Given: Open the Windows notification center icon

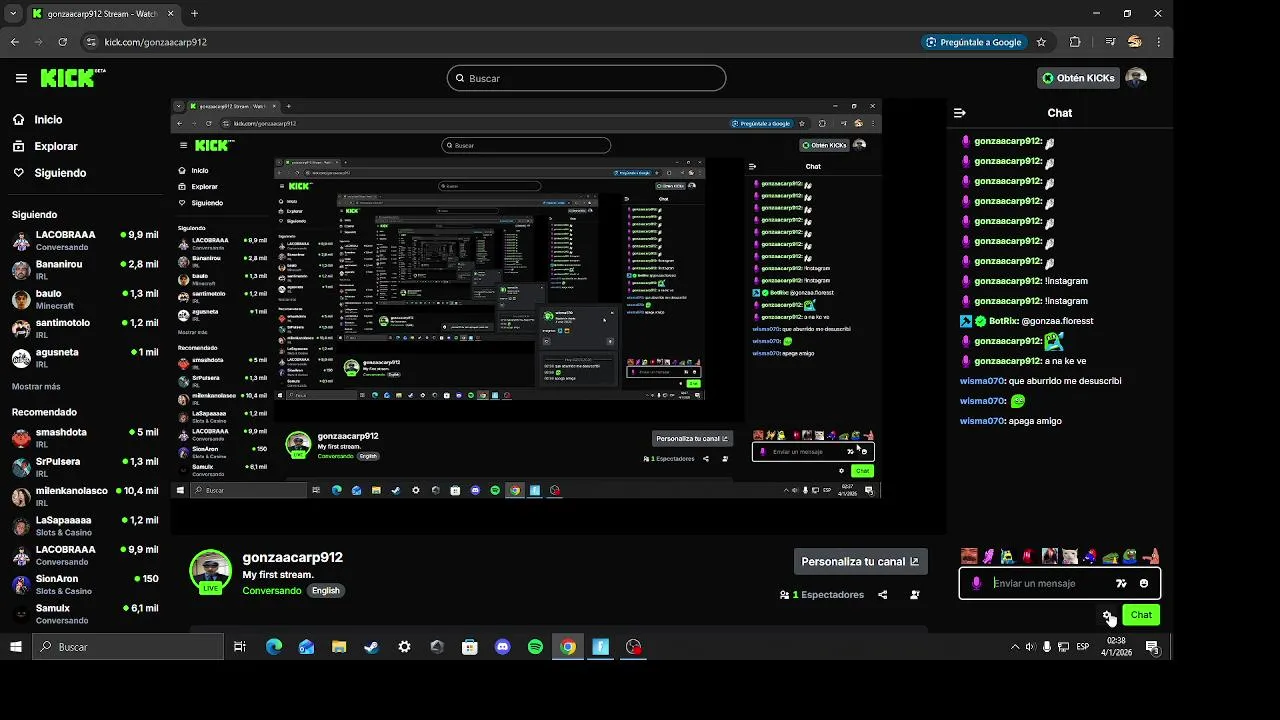Looking at the screenshot, I should pos(1152,647).
